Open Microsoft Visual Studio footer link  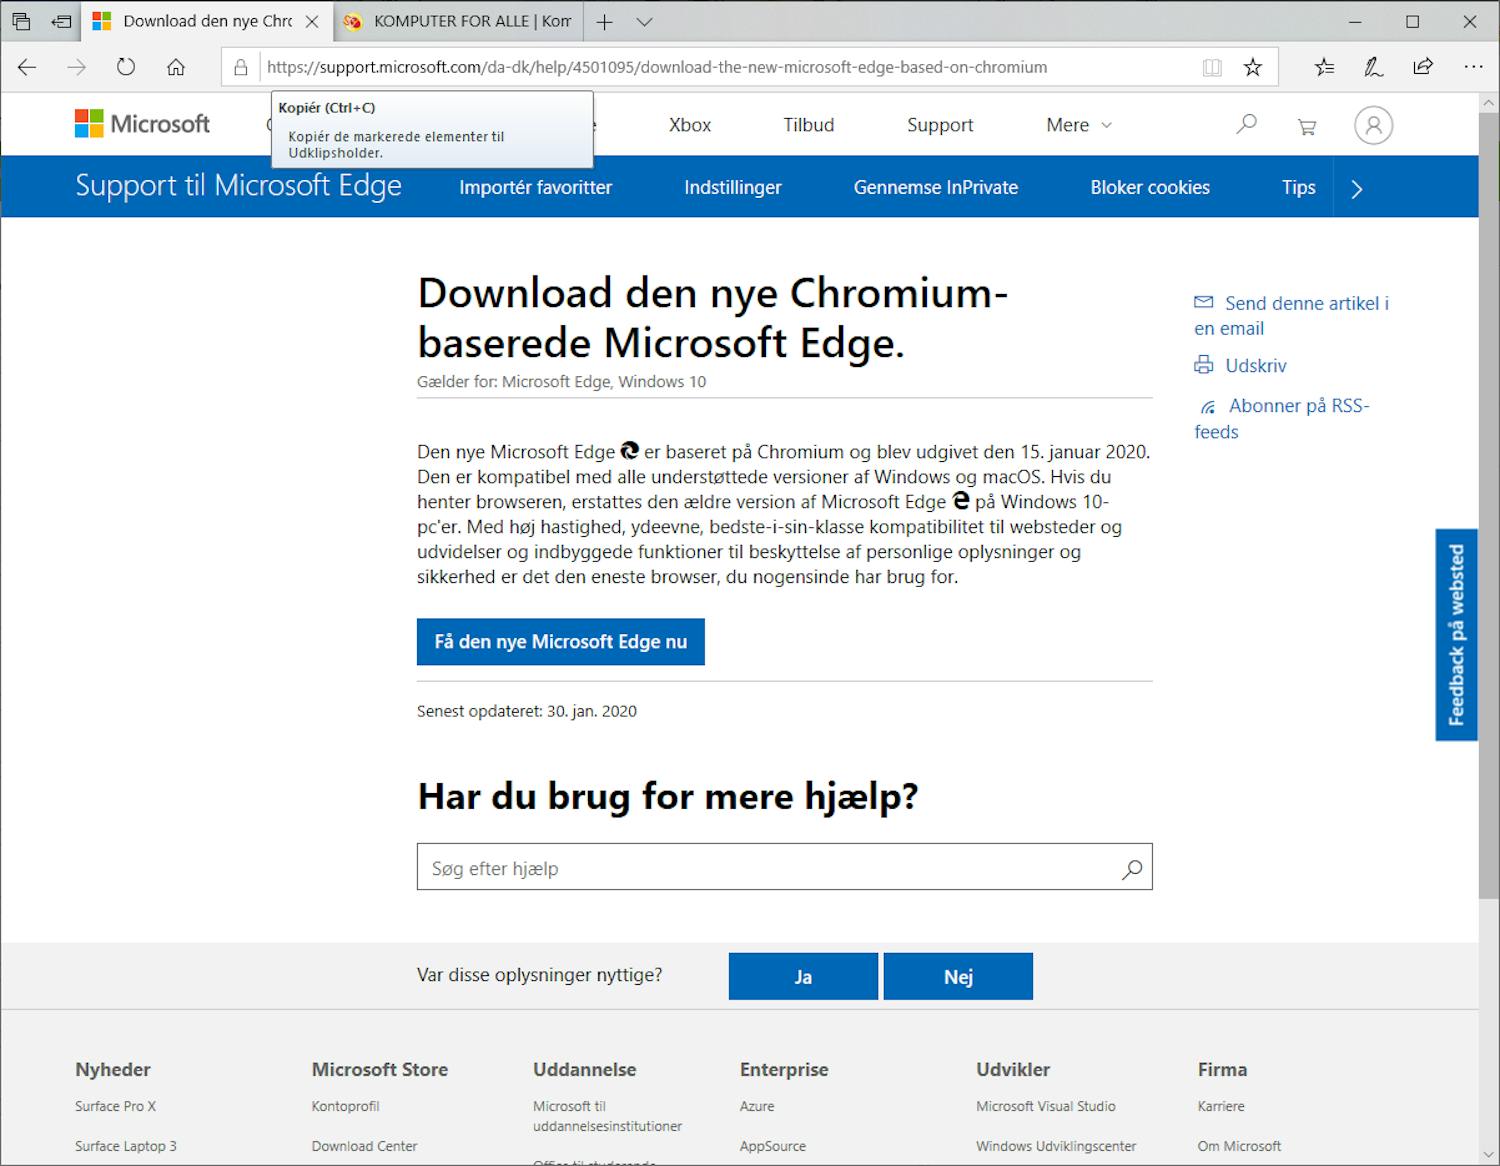click(1046, 1106)
